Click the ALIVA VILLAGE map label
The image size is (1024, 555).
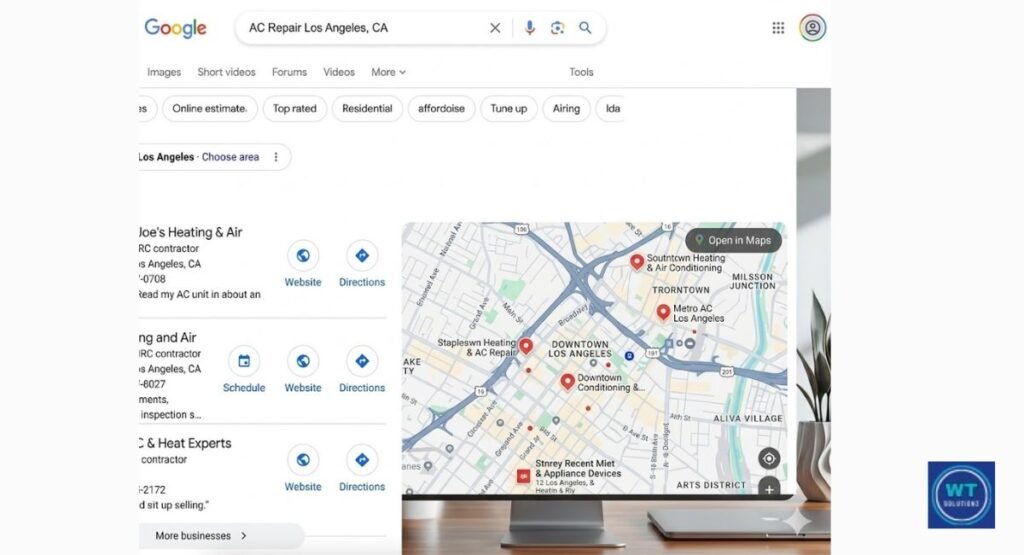[748, 419]
